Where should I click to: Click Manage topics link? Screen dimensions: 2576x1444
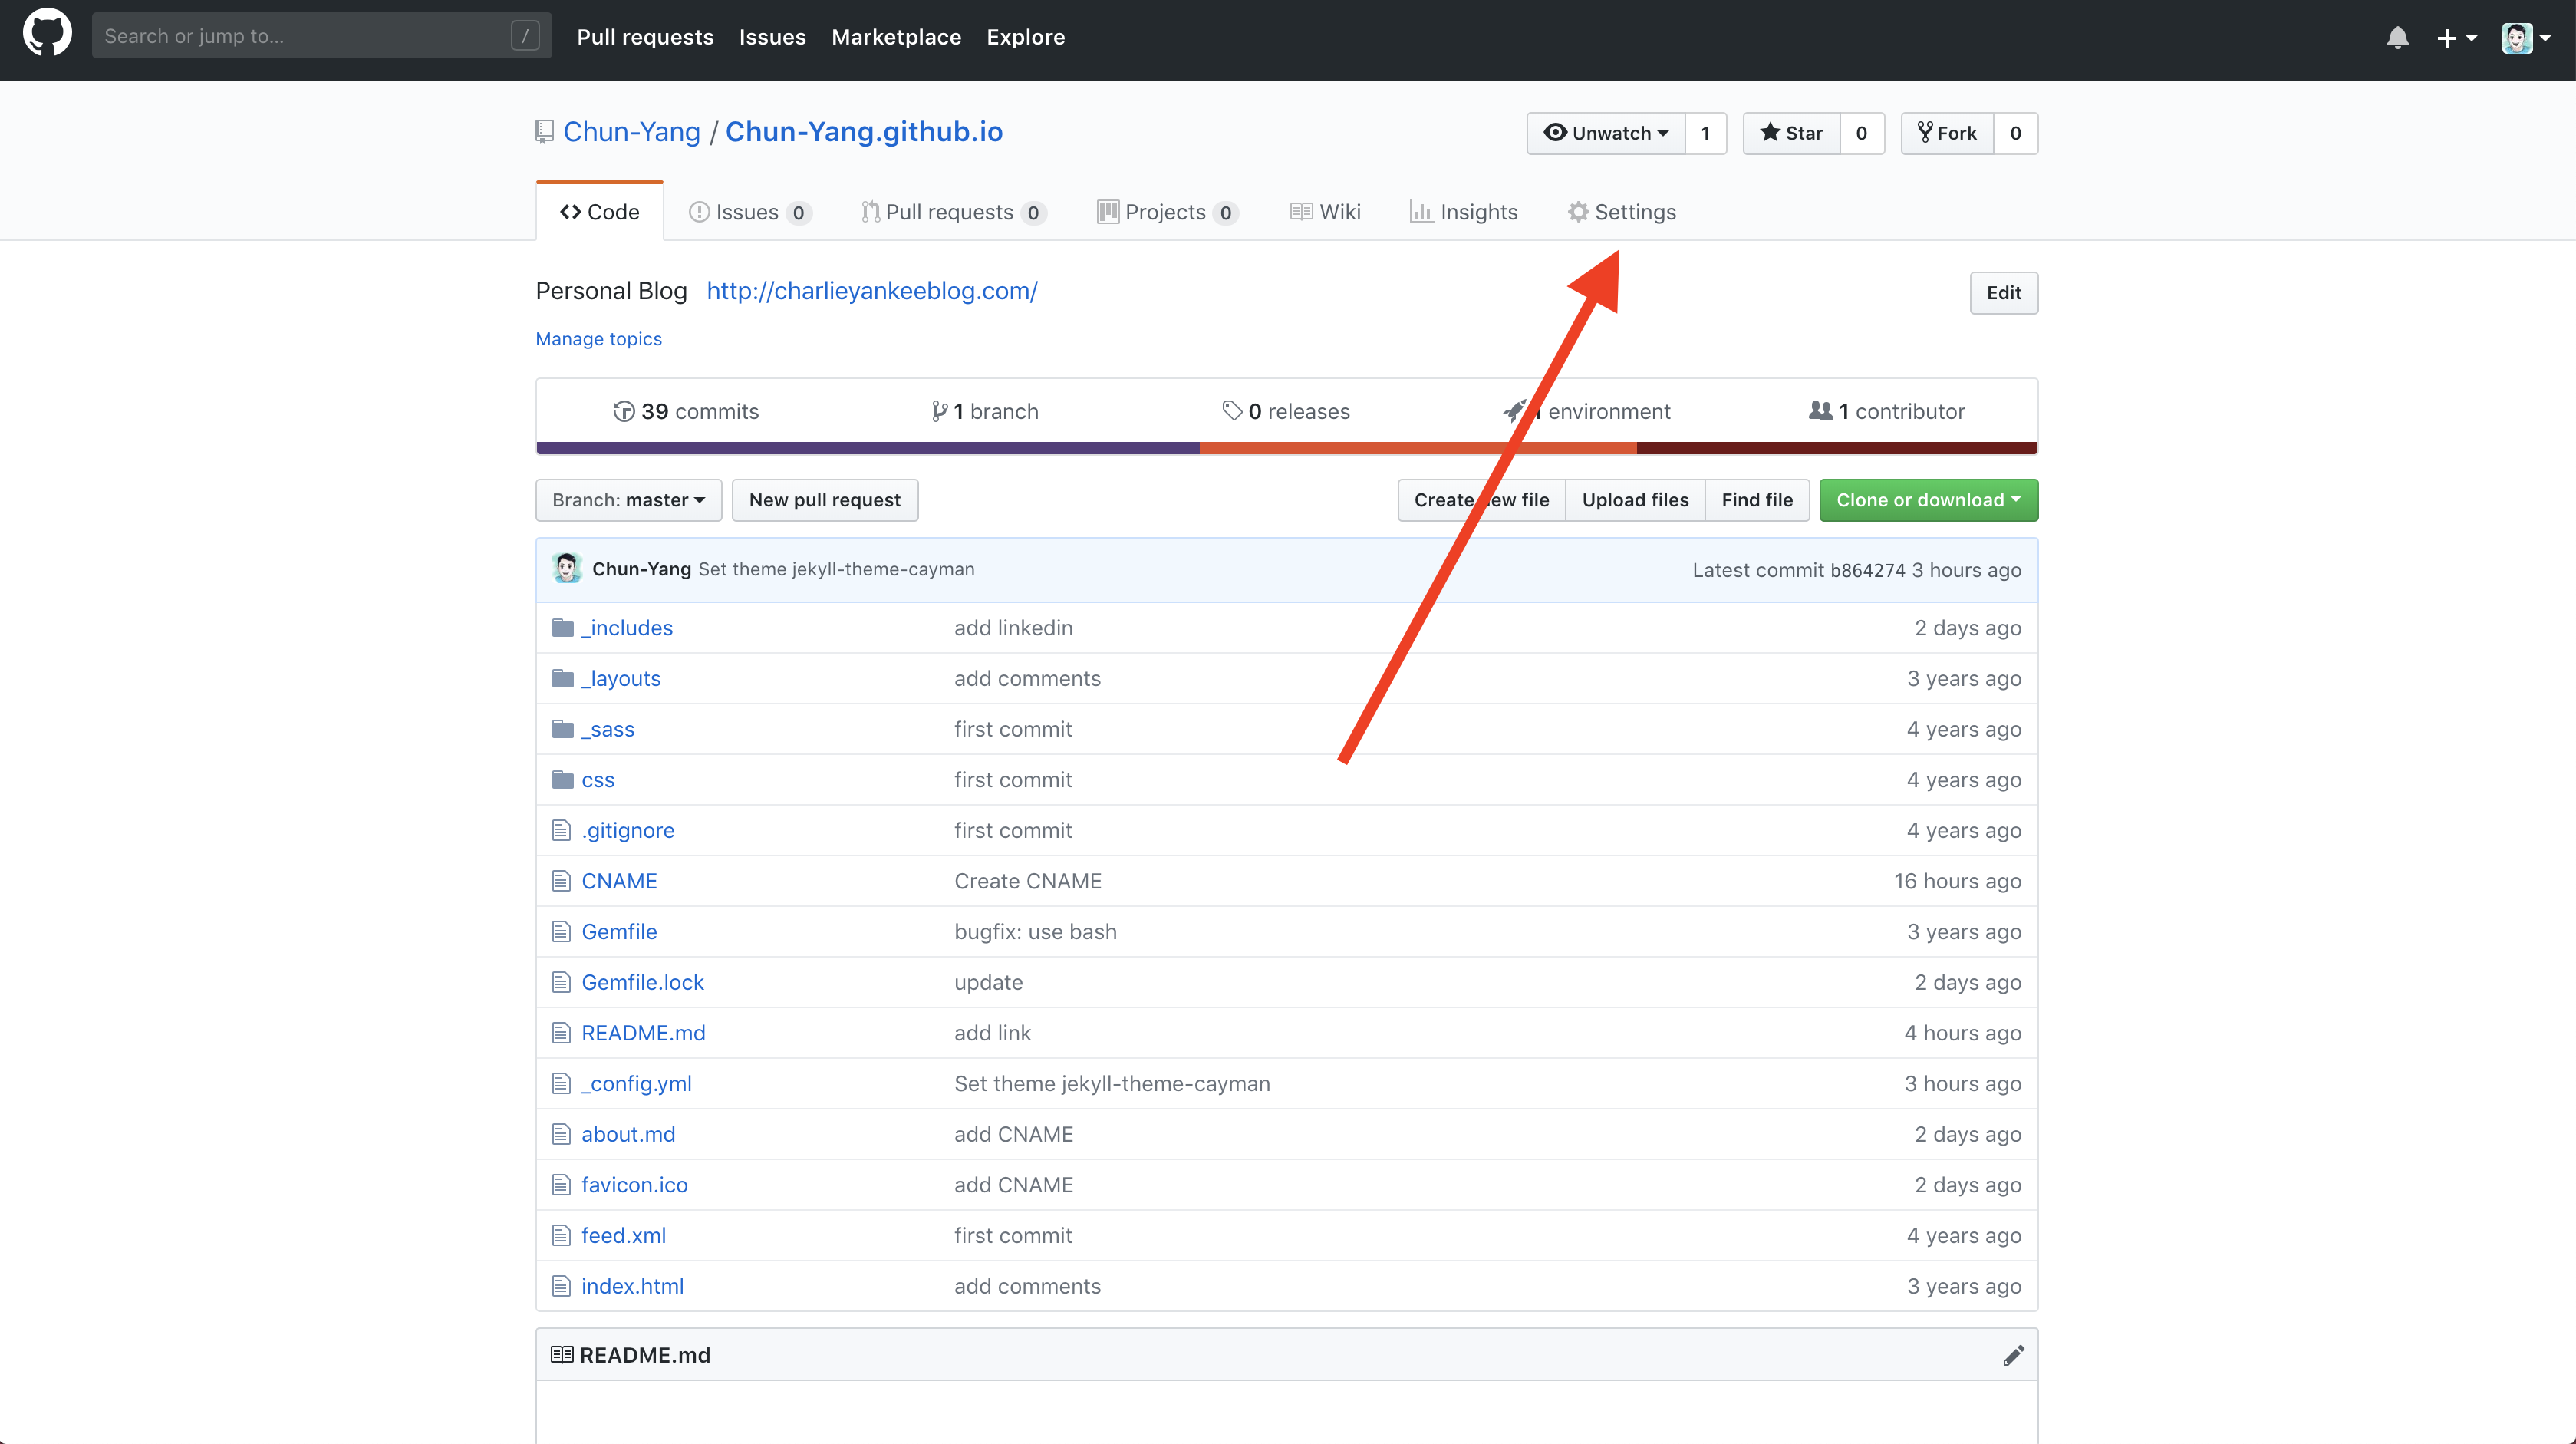598,338
